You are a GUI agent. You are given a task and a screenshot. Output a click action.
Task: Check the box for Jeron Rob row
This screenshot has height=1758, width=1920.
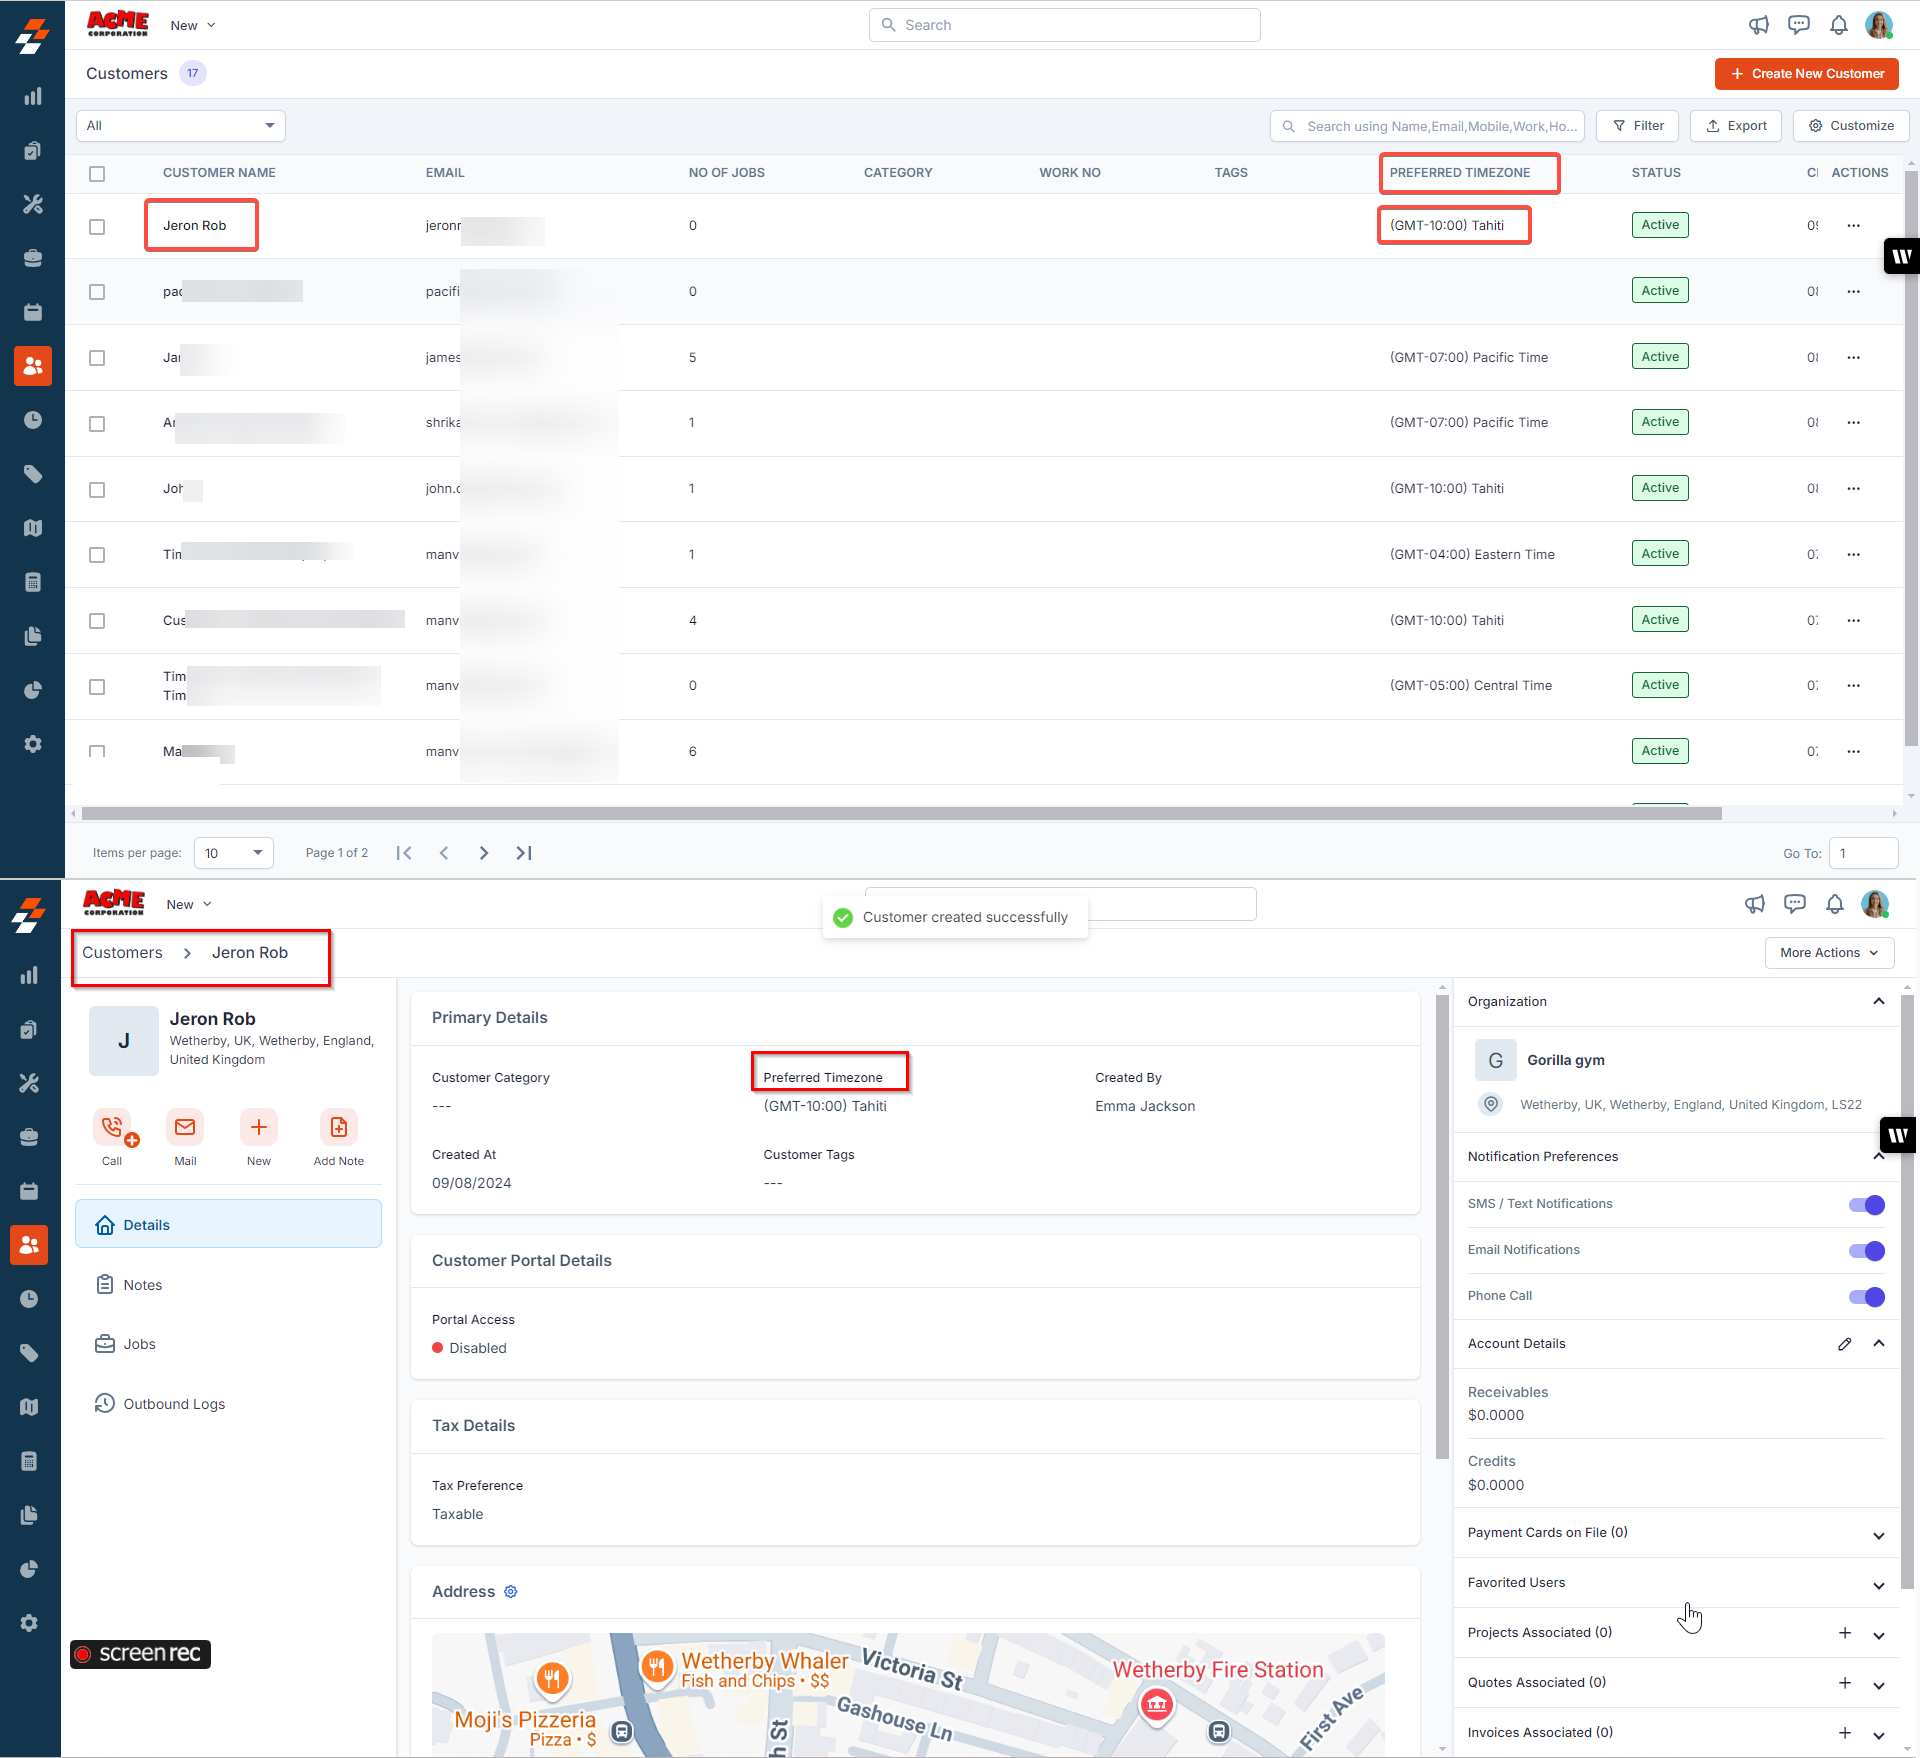coord(97,227)
